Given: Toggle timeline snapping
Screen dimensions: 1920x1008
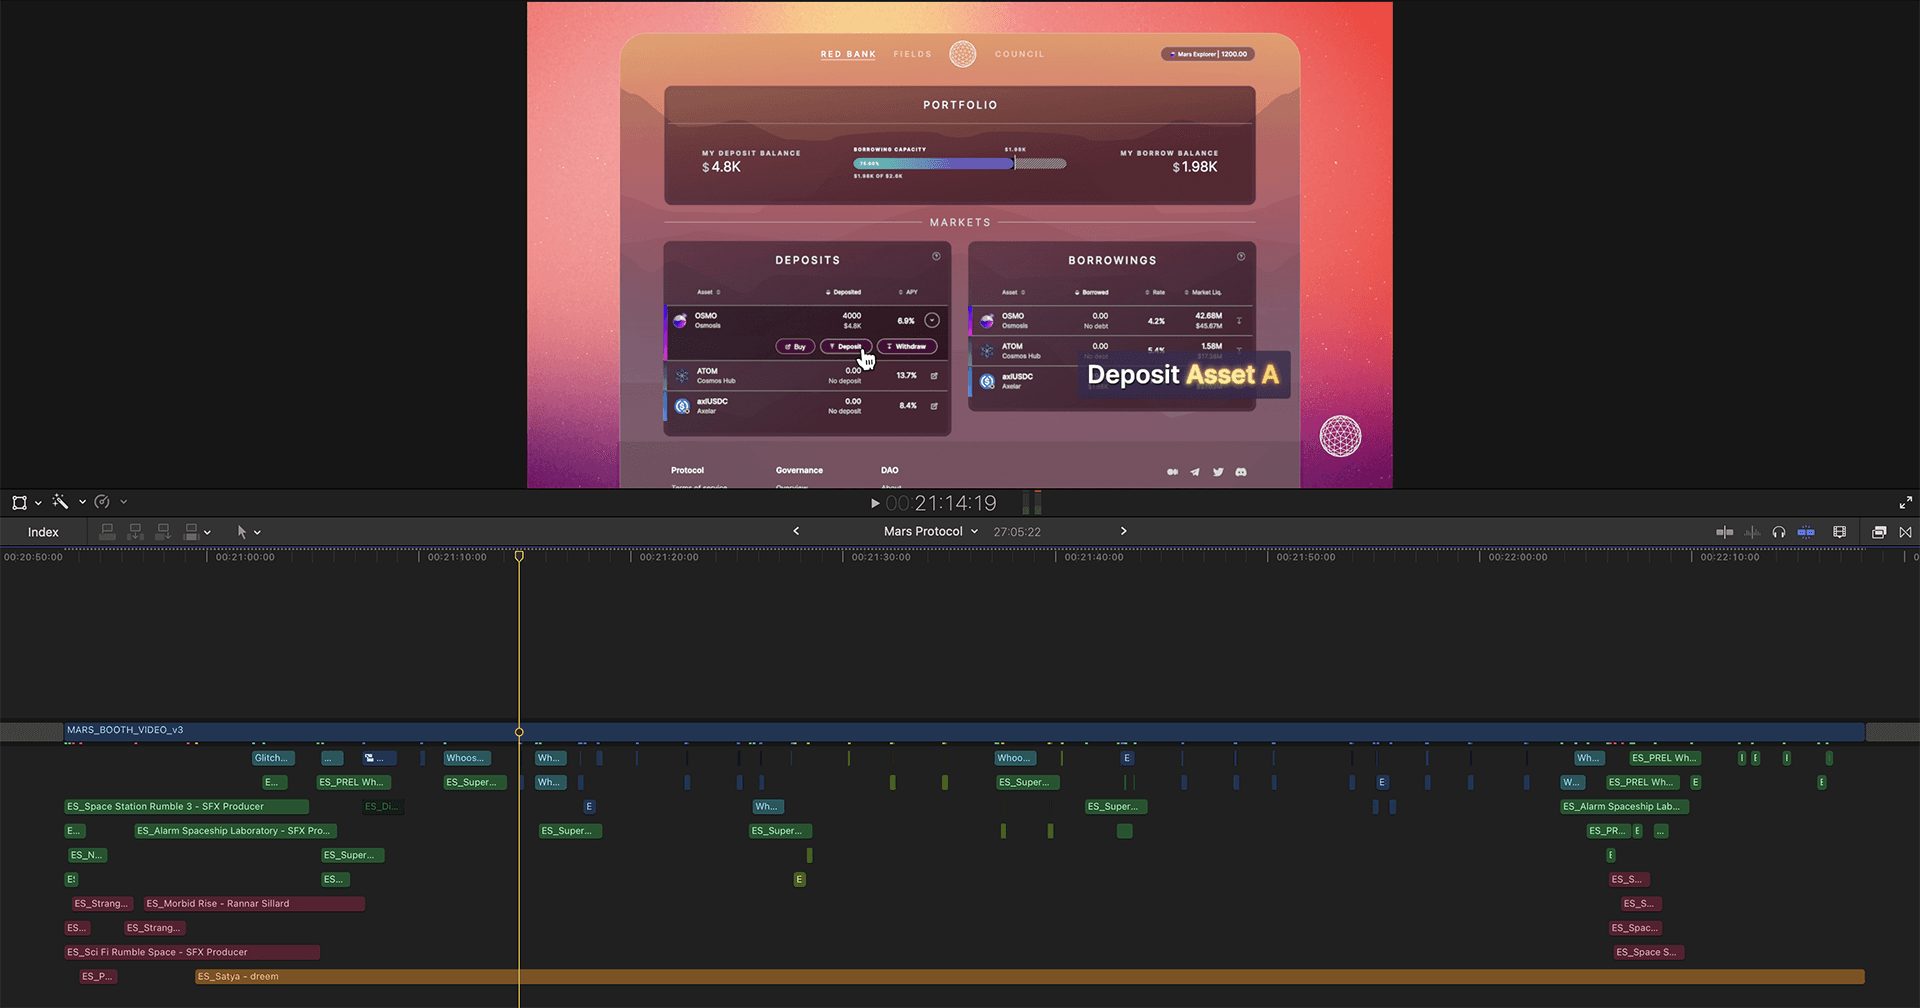Looking at the screenshot, I should (x=1806, y=532).
